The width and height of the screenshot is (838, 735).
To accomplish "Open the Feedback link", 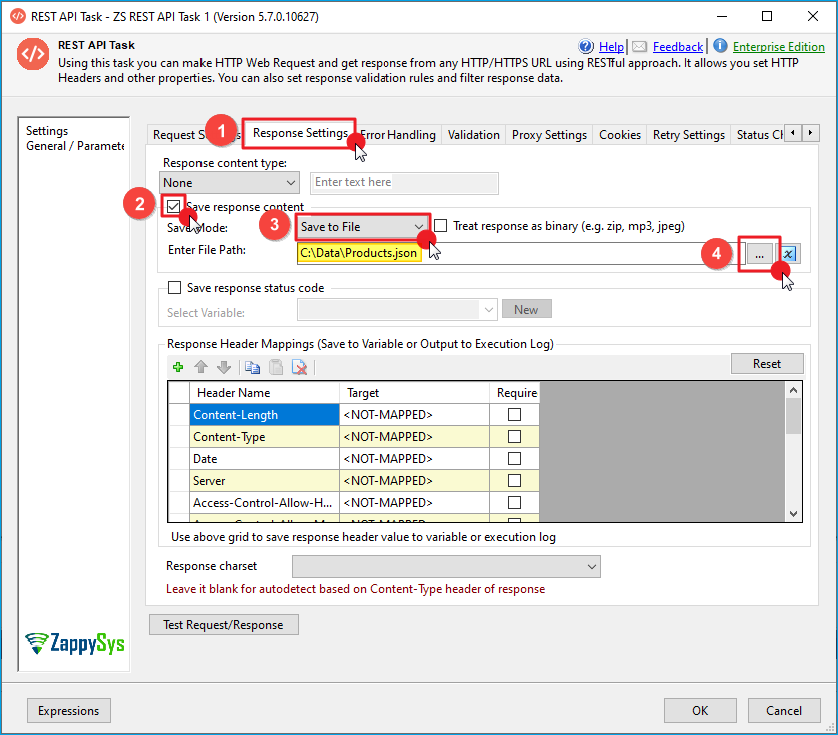I will coord(678,47).
